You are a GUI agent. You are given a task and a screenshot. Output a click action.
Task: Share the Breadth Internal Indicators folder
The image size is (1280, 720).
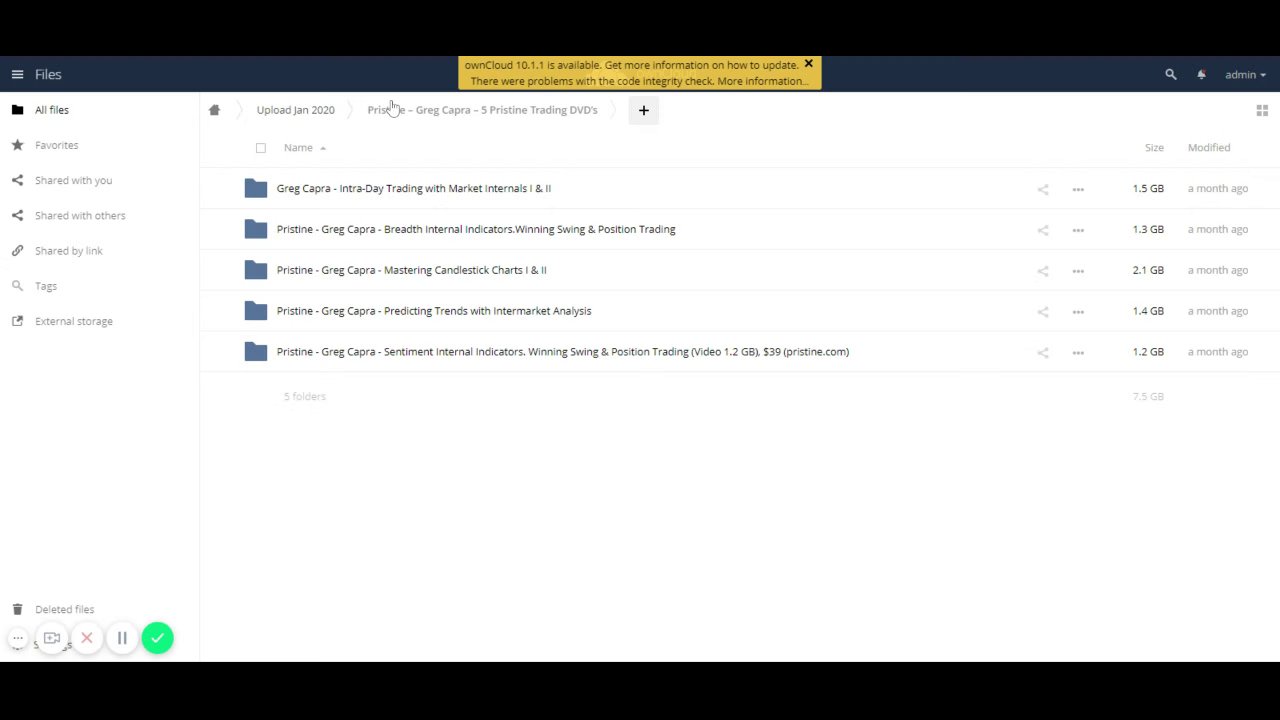tap(1043, 230)
